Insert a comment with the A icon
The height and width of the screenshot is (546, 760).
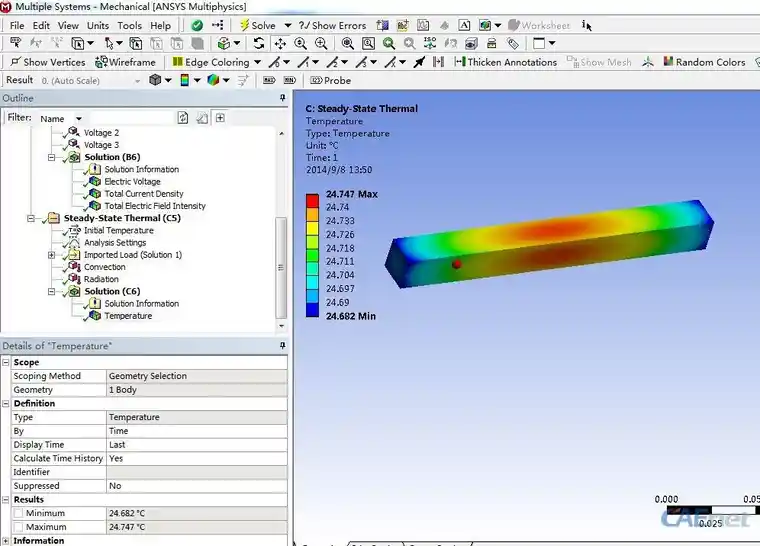(464, 26)
